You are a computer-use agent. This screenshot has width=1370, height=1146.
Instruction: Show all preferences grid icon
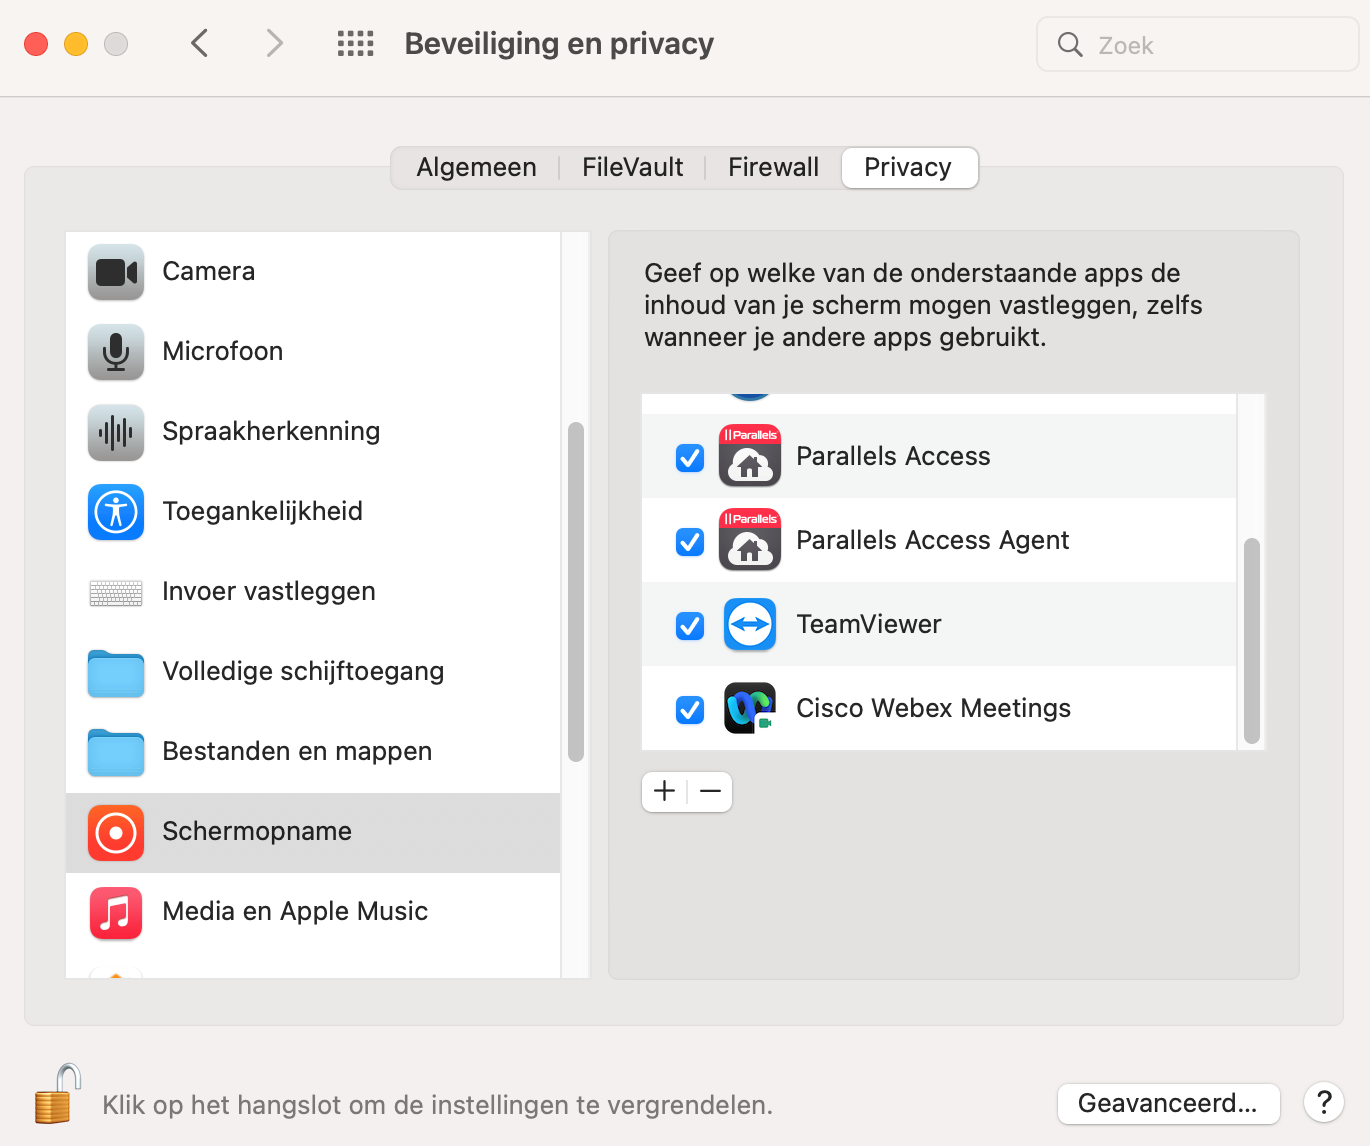tap(355, 44)
